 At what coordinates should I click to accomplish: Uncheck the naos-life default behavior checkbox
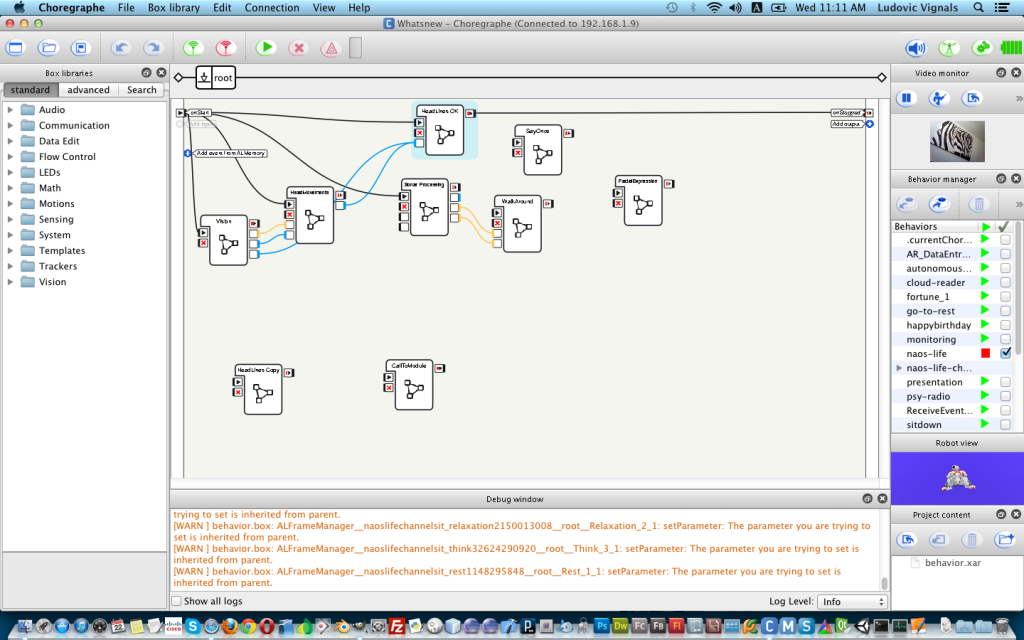tap(1005, 353)
